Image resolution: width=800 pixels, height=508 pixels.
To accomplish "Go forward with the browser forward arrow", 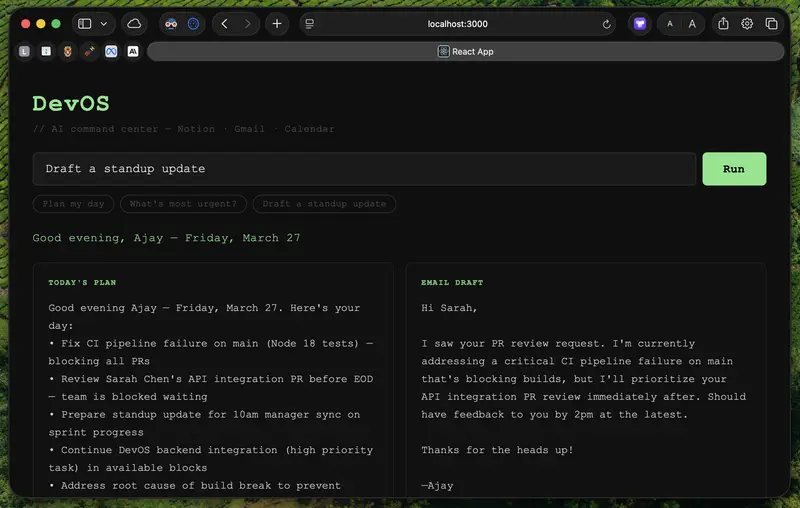I will (247, 24).
